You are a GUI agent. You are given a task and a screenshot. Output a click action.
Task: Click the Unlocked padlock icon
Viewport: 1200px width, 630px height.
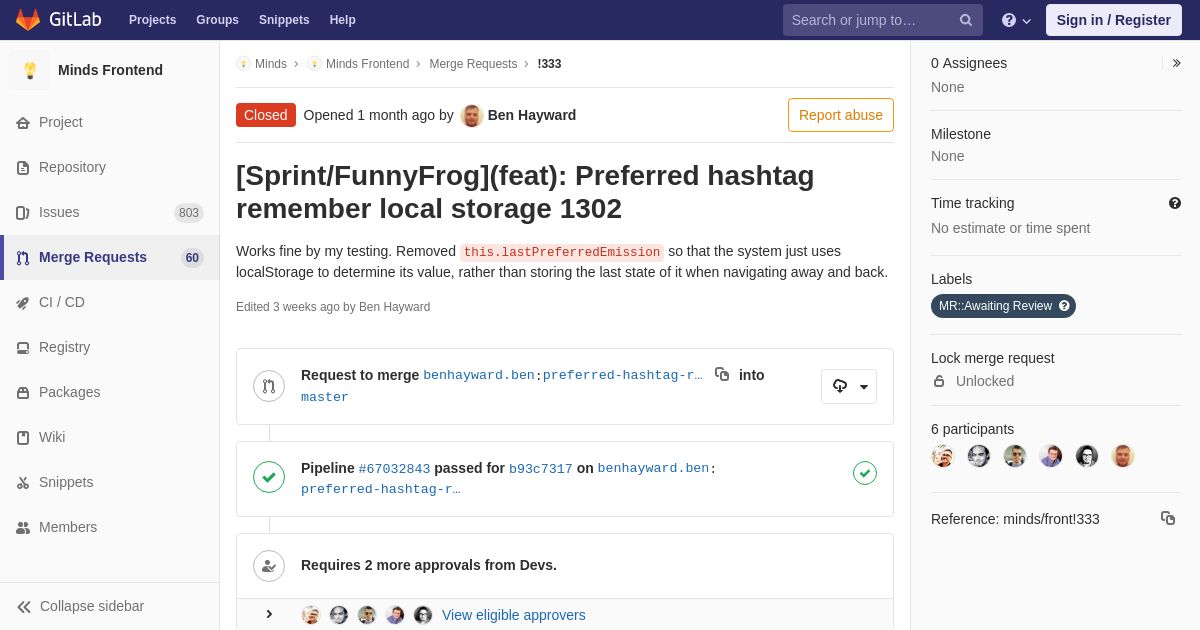[939, 381]
